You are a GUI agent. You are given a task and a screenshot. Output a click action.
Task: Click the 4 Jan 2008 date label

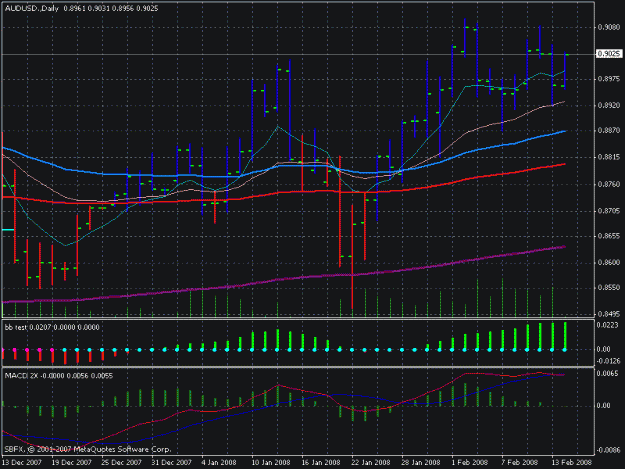click(219, 463)
